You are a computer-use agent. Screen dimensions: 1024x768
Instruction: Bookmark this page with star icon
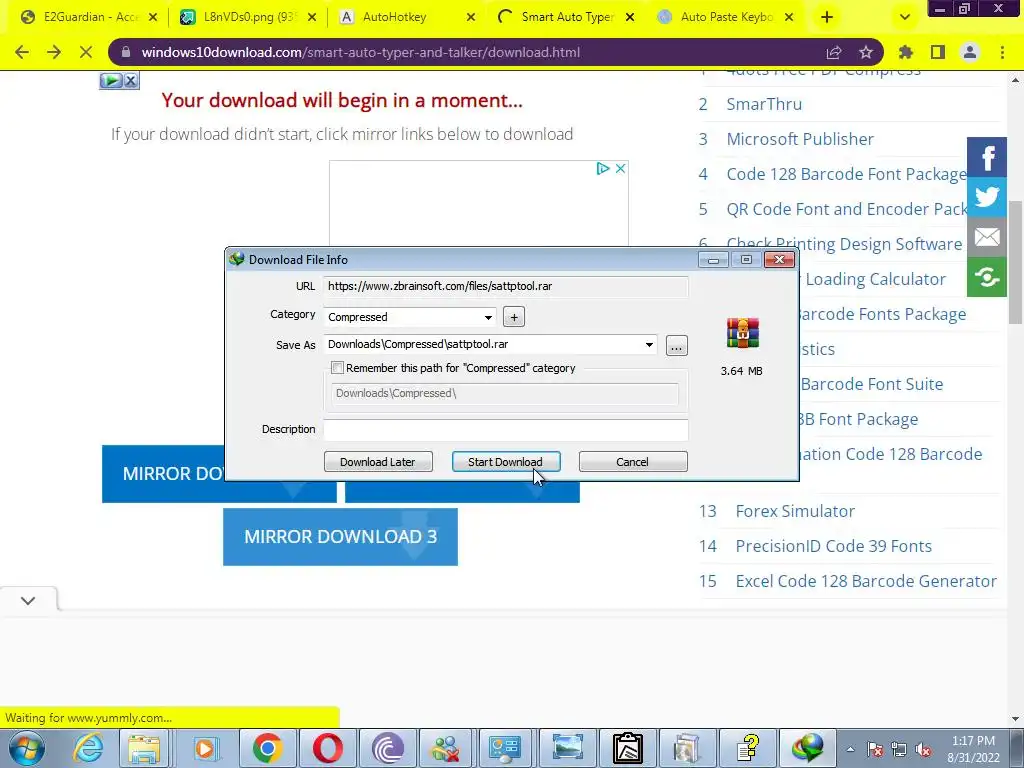pyautogui.click(x=866, y=52)
